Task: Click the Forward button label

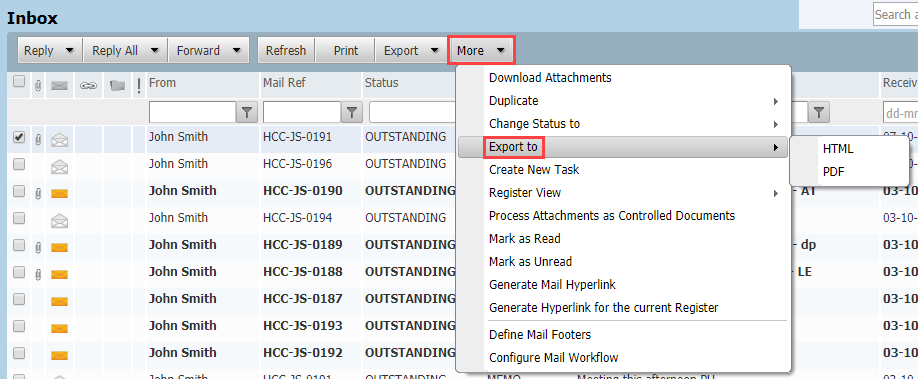Action: (x=198, y=51)
